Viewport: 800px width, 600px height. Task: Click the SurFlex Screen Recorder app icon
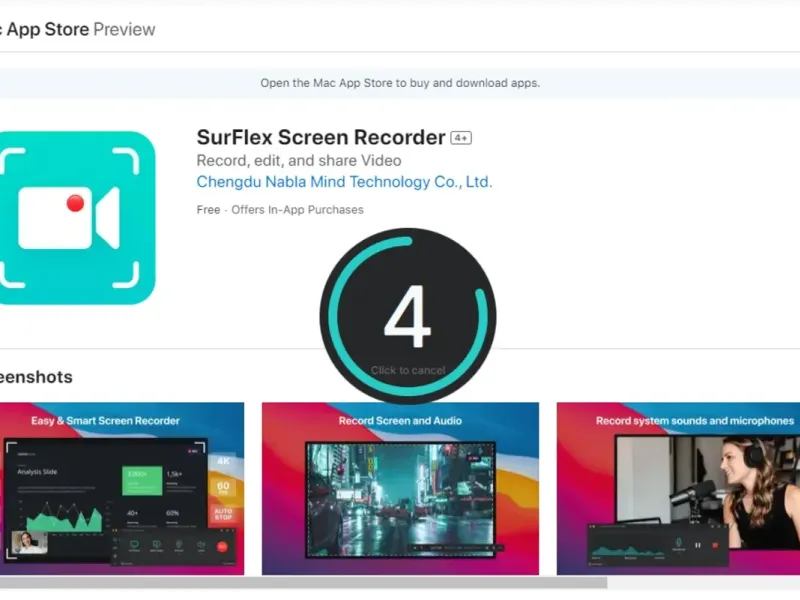tap(77, 218)
